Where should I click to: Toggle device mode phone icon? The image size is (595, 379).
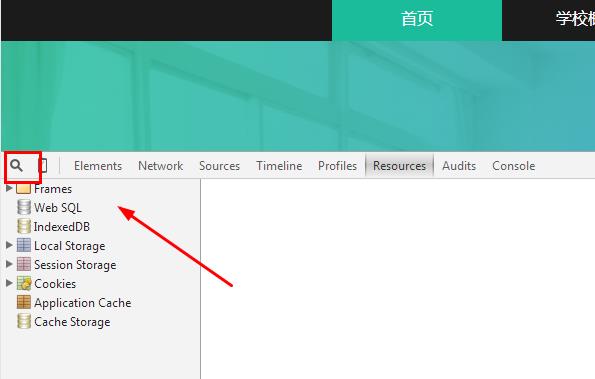point(44,166)
